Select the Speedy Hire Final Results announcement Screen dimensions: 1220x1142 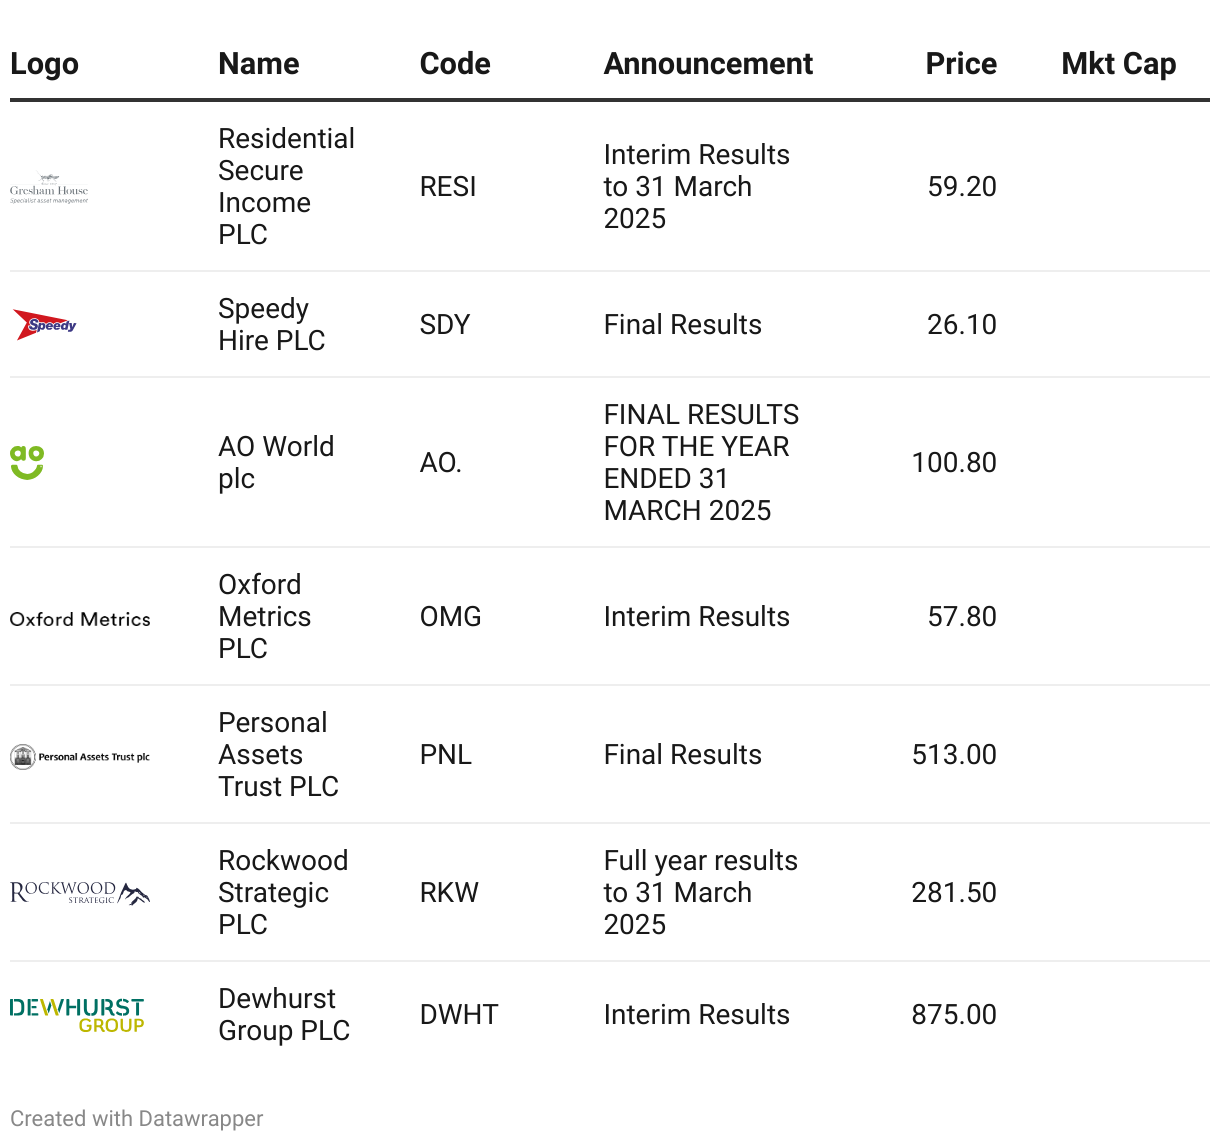click(682, 325)
